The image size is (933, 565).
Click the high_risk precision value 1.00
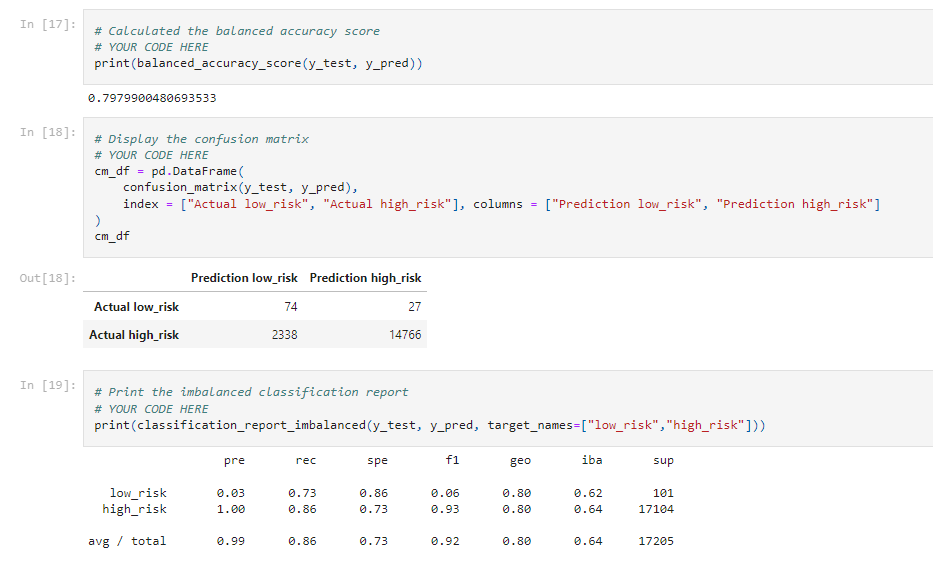tap(231, 509)
